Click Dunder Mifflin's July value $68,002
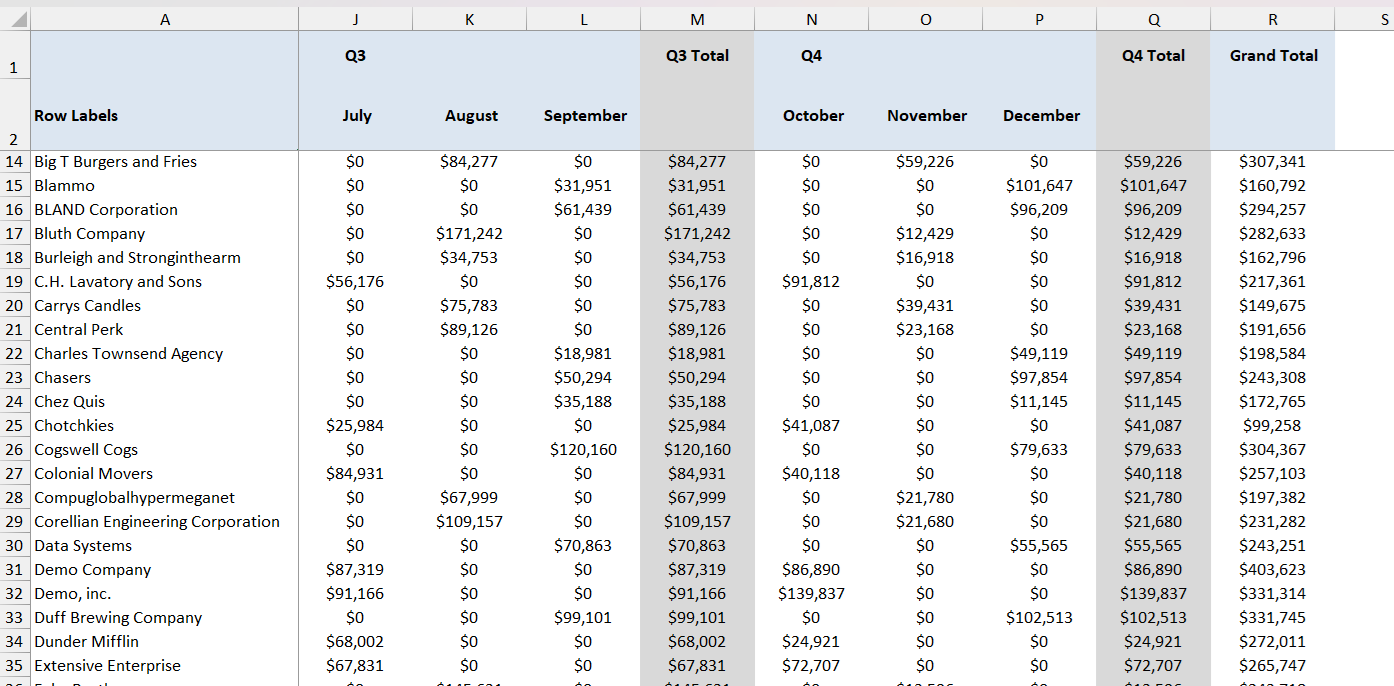 click(x=355, y=642)
